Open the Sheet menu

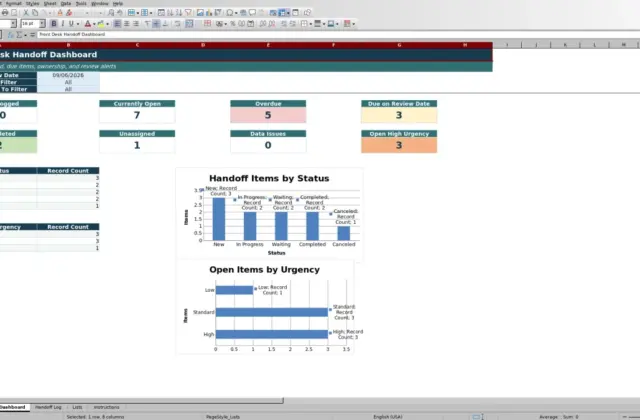tap(50, 3)
